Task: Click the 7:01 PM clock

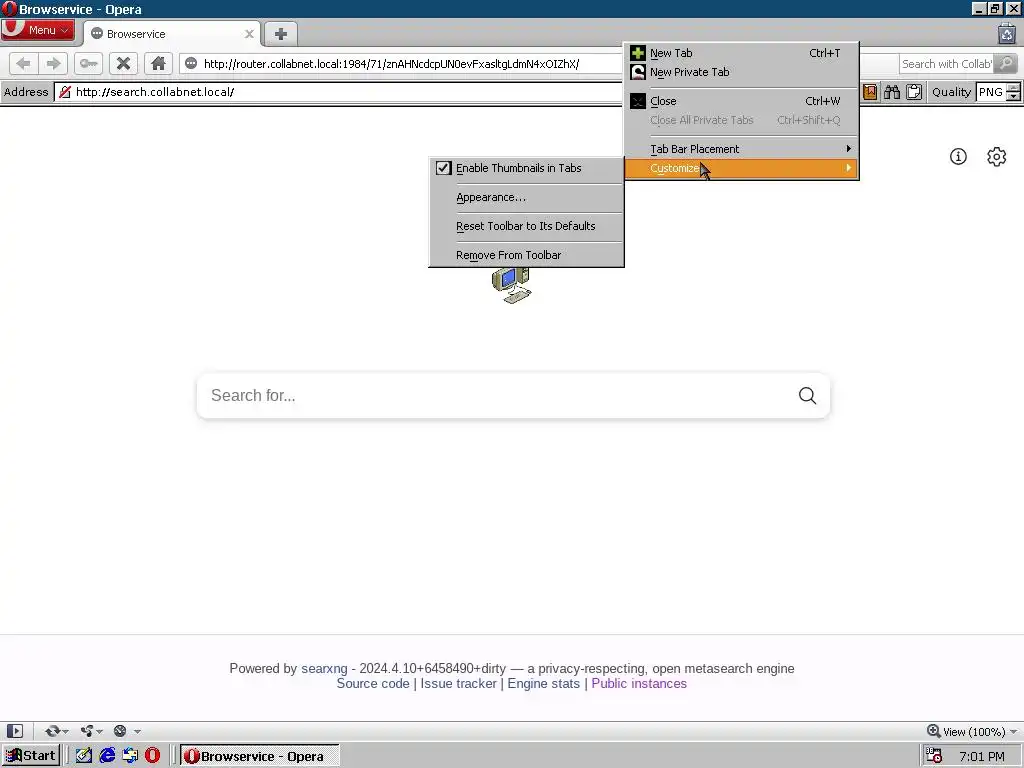Action: click(x=982, y=756)
